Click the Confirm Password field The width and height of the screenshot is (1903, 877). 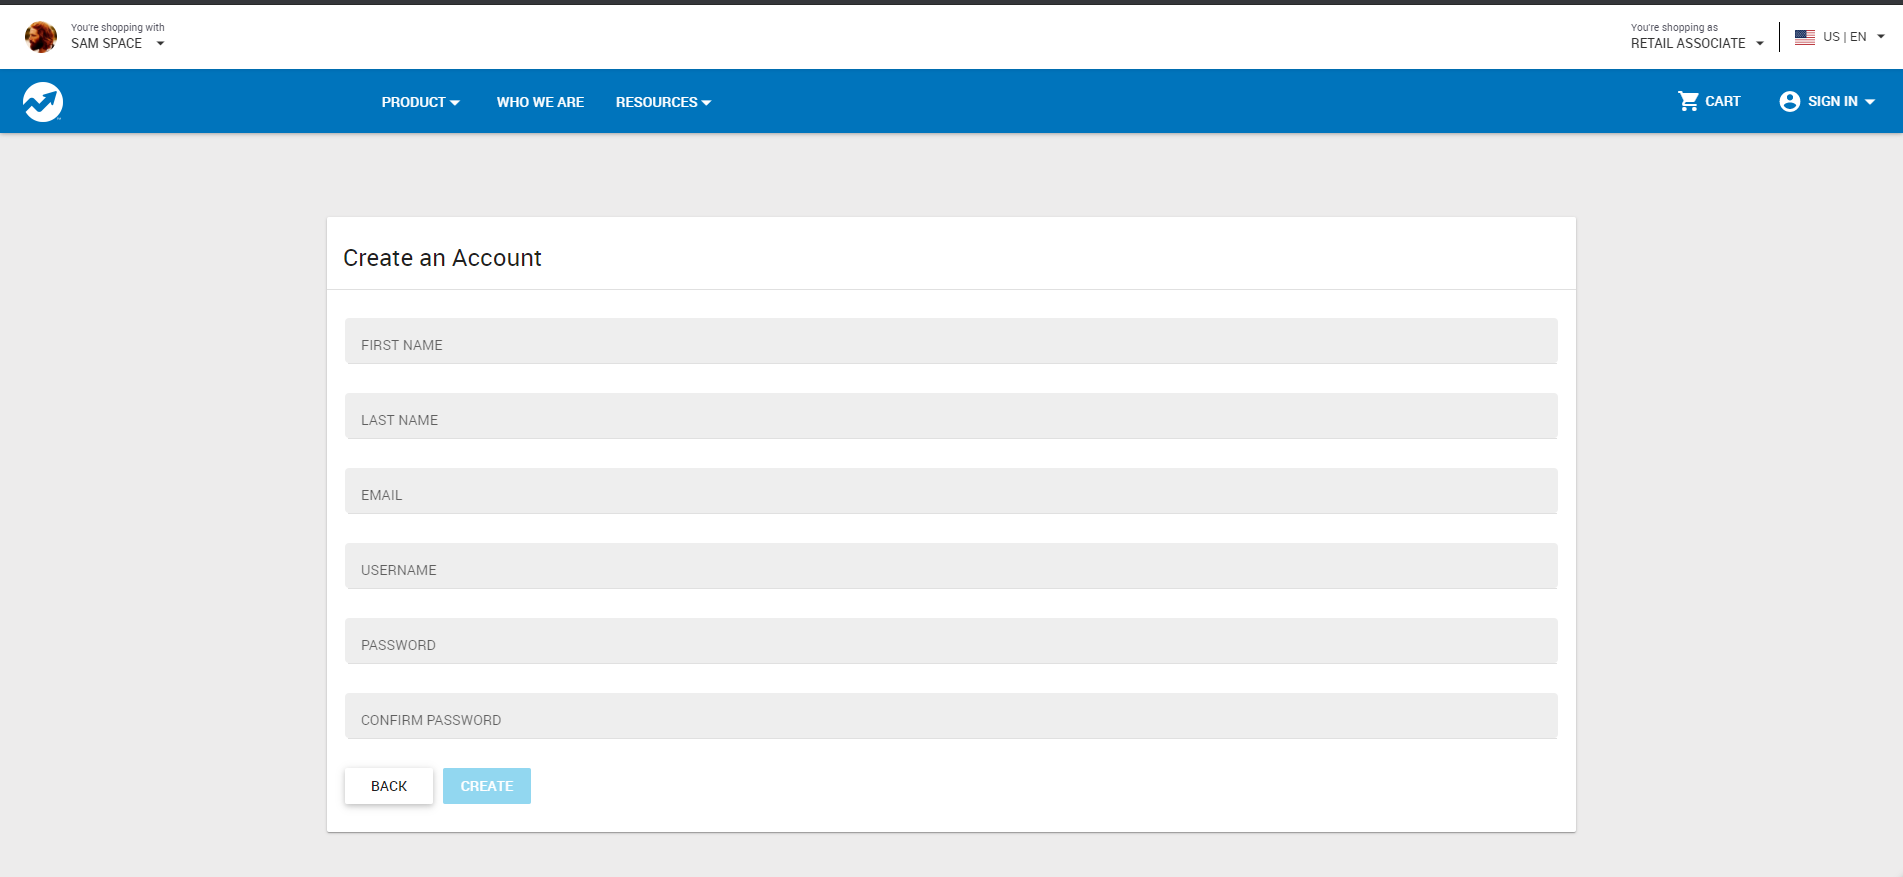click(x=950, y=717)
